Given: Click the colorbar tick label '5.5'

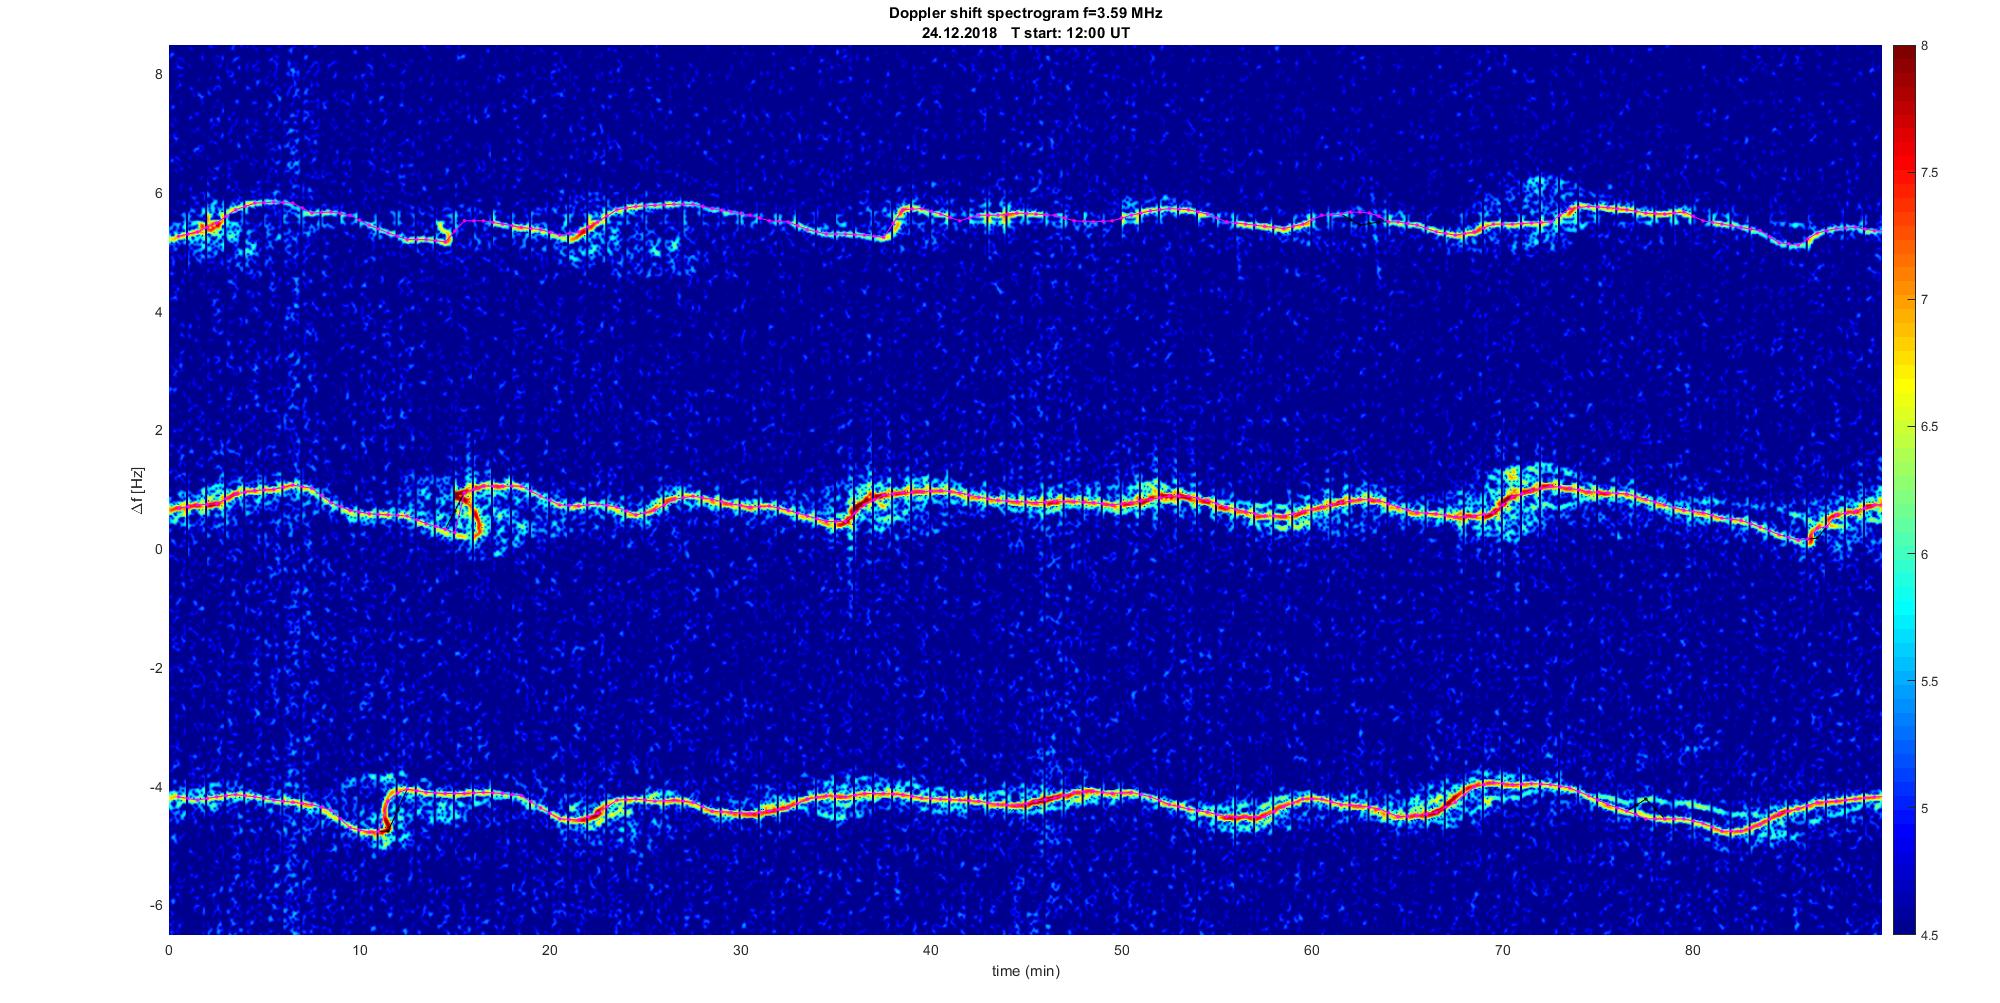Looking at the screenshot, I should coord(1930,682).
